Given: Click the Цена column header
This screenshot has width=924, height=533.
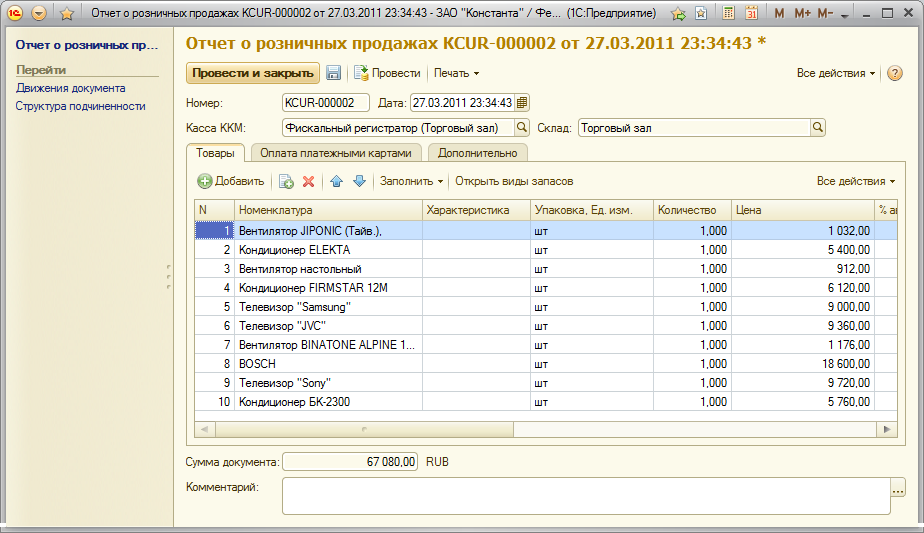Looking at the screenshot, I should click(802, 210).
